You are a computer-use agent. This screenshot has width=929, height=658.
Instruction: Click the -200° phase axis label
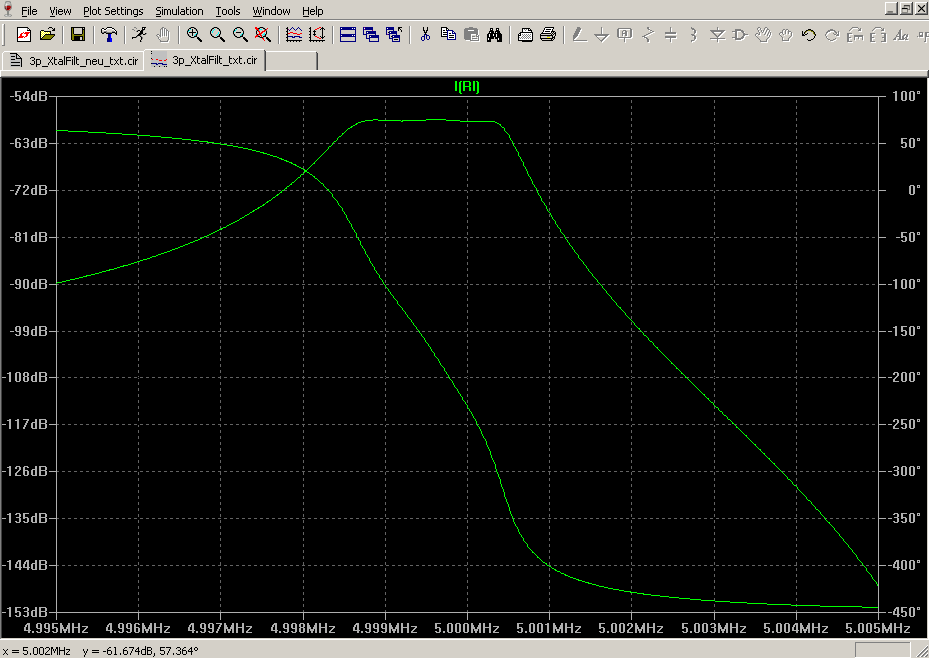click(904, 377)
